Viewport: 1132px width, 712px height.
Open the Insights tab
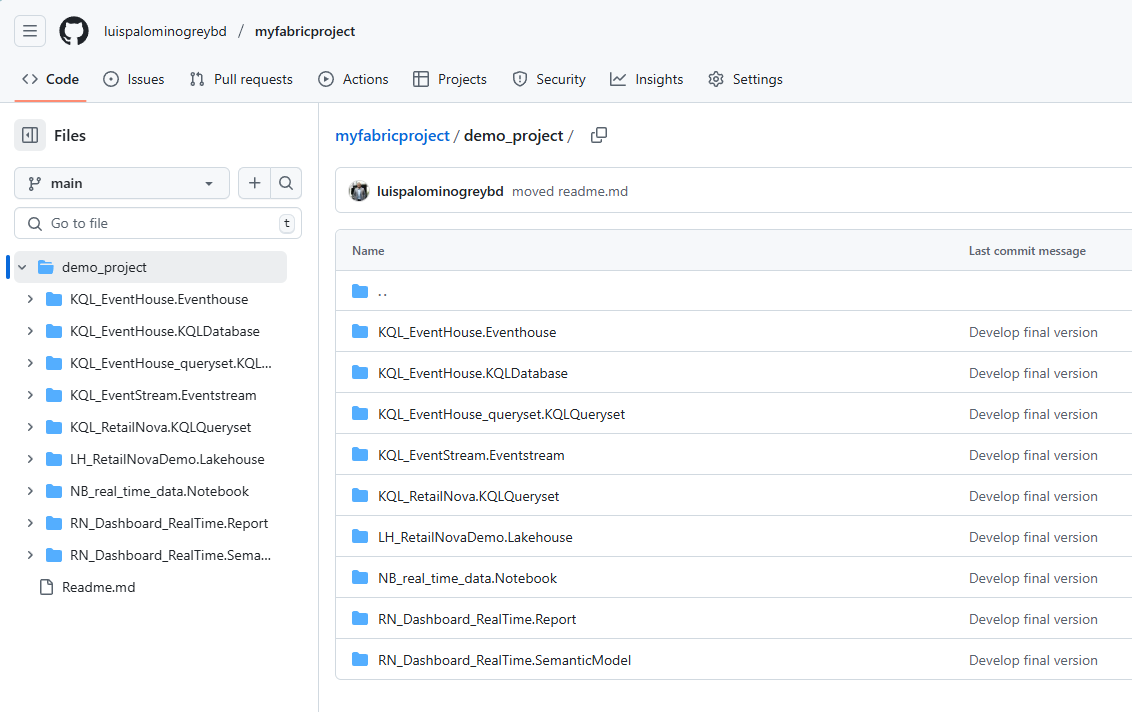[647, 79]
